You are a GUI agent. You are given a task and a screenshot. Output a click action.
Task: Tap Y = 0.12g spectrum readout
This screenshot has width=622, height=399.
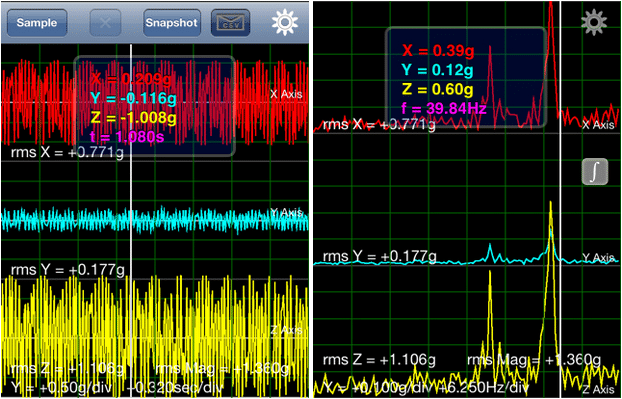[x=438, y=70]
